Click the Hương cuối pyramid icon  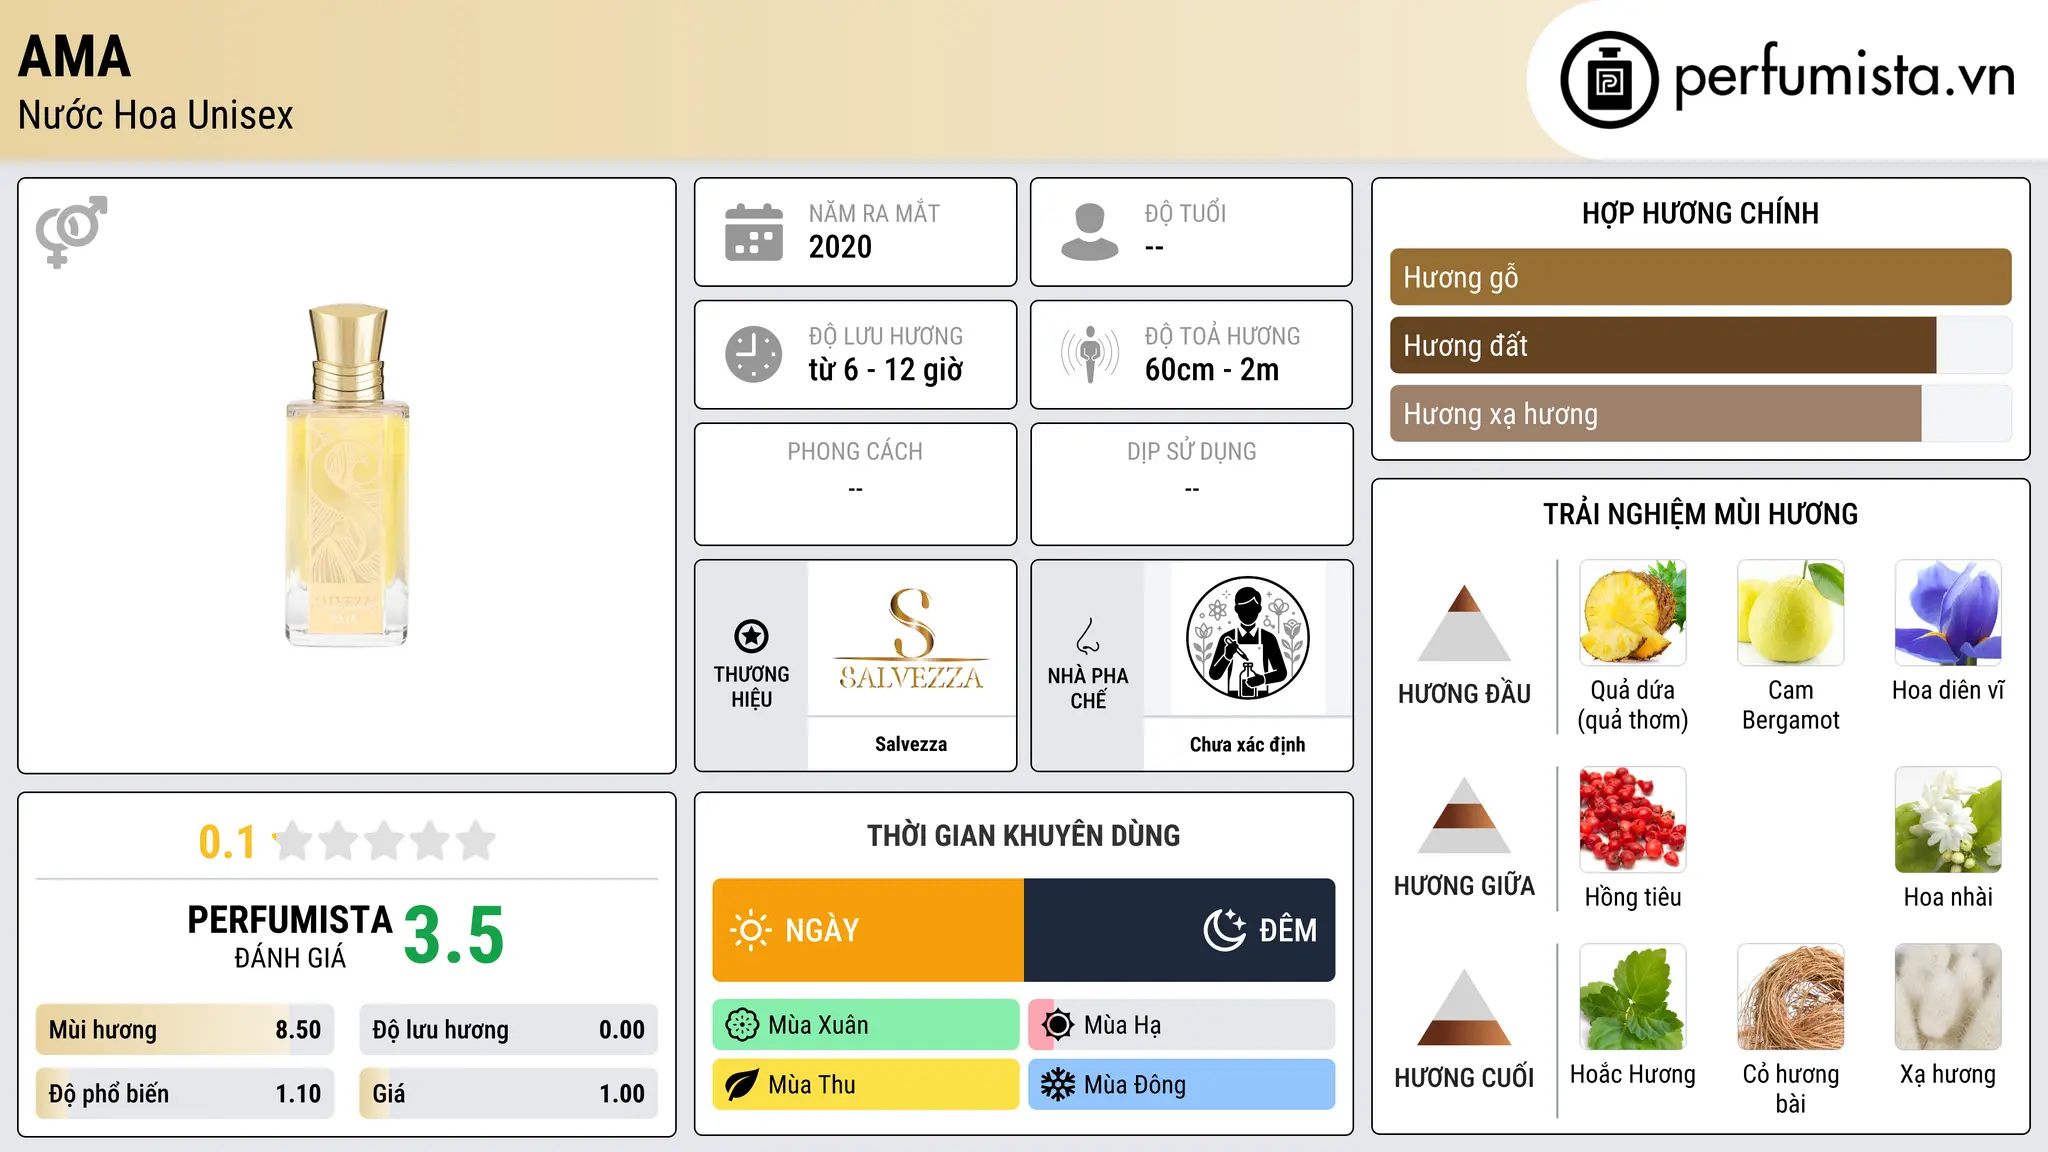pyautogui.click(x=1464, y=1007)
